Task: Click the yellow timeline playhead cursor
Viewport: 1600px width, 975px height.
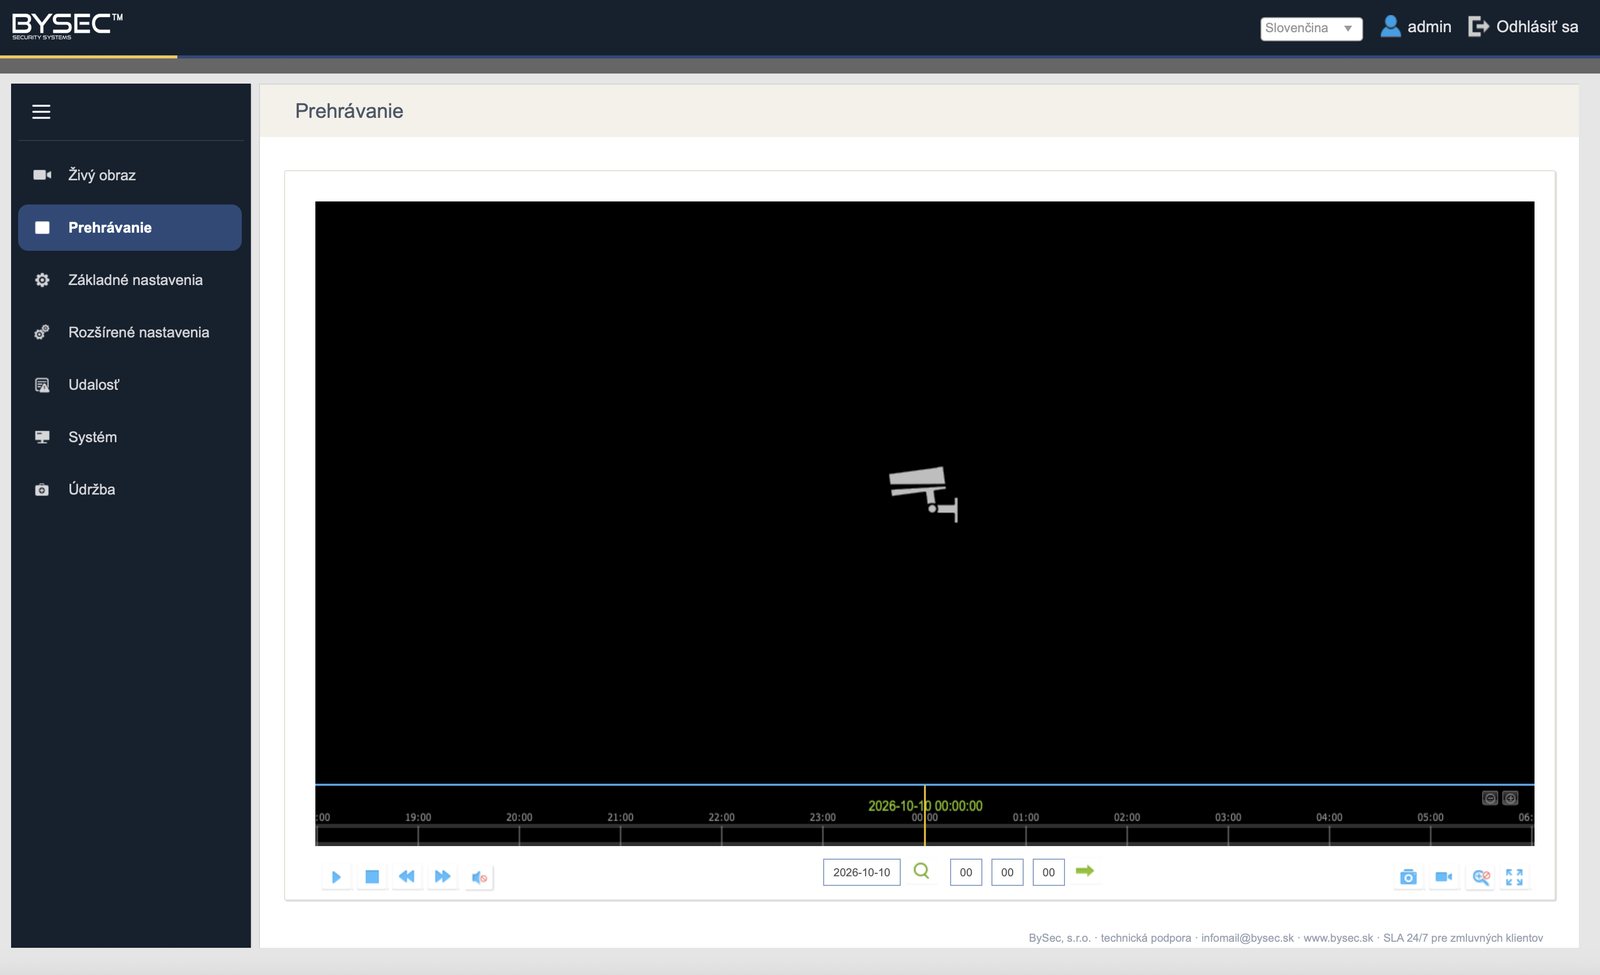Action: pyautogui.click(x=925, y=816)
